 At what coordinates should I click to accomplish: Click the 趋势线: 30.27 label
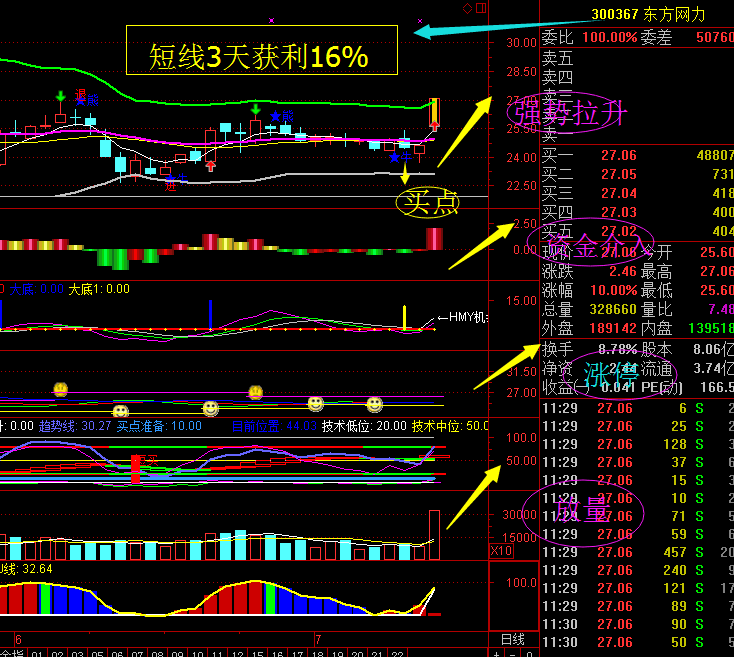[75, 426]
